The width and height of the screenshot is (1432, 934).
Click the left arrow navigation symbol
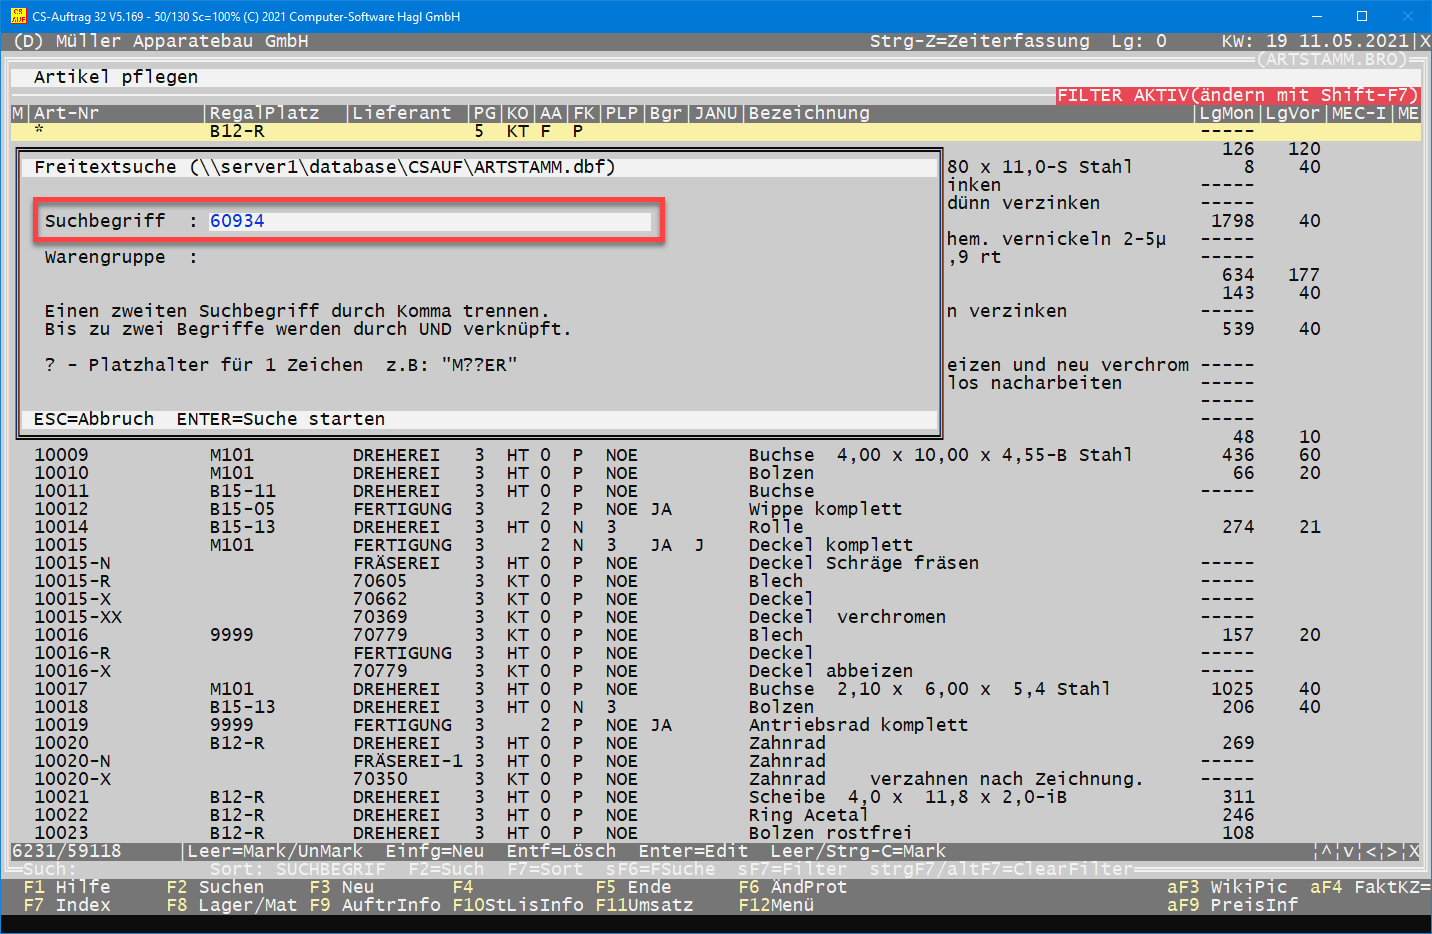pos(1370,851)
